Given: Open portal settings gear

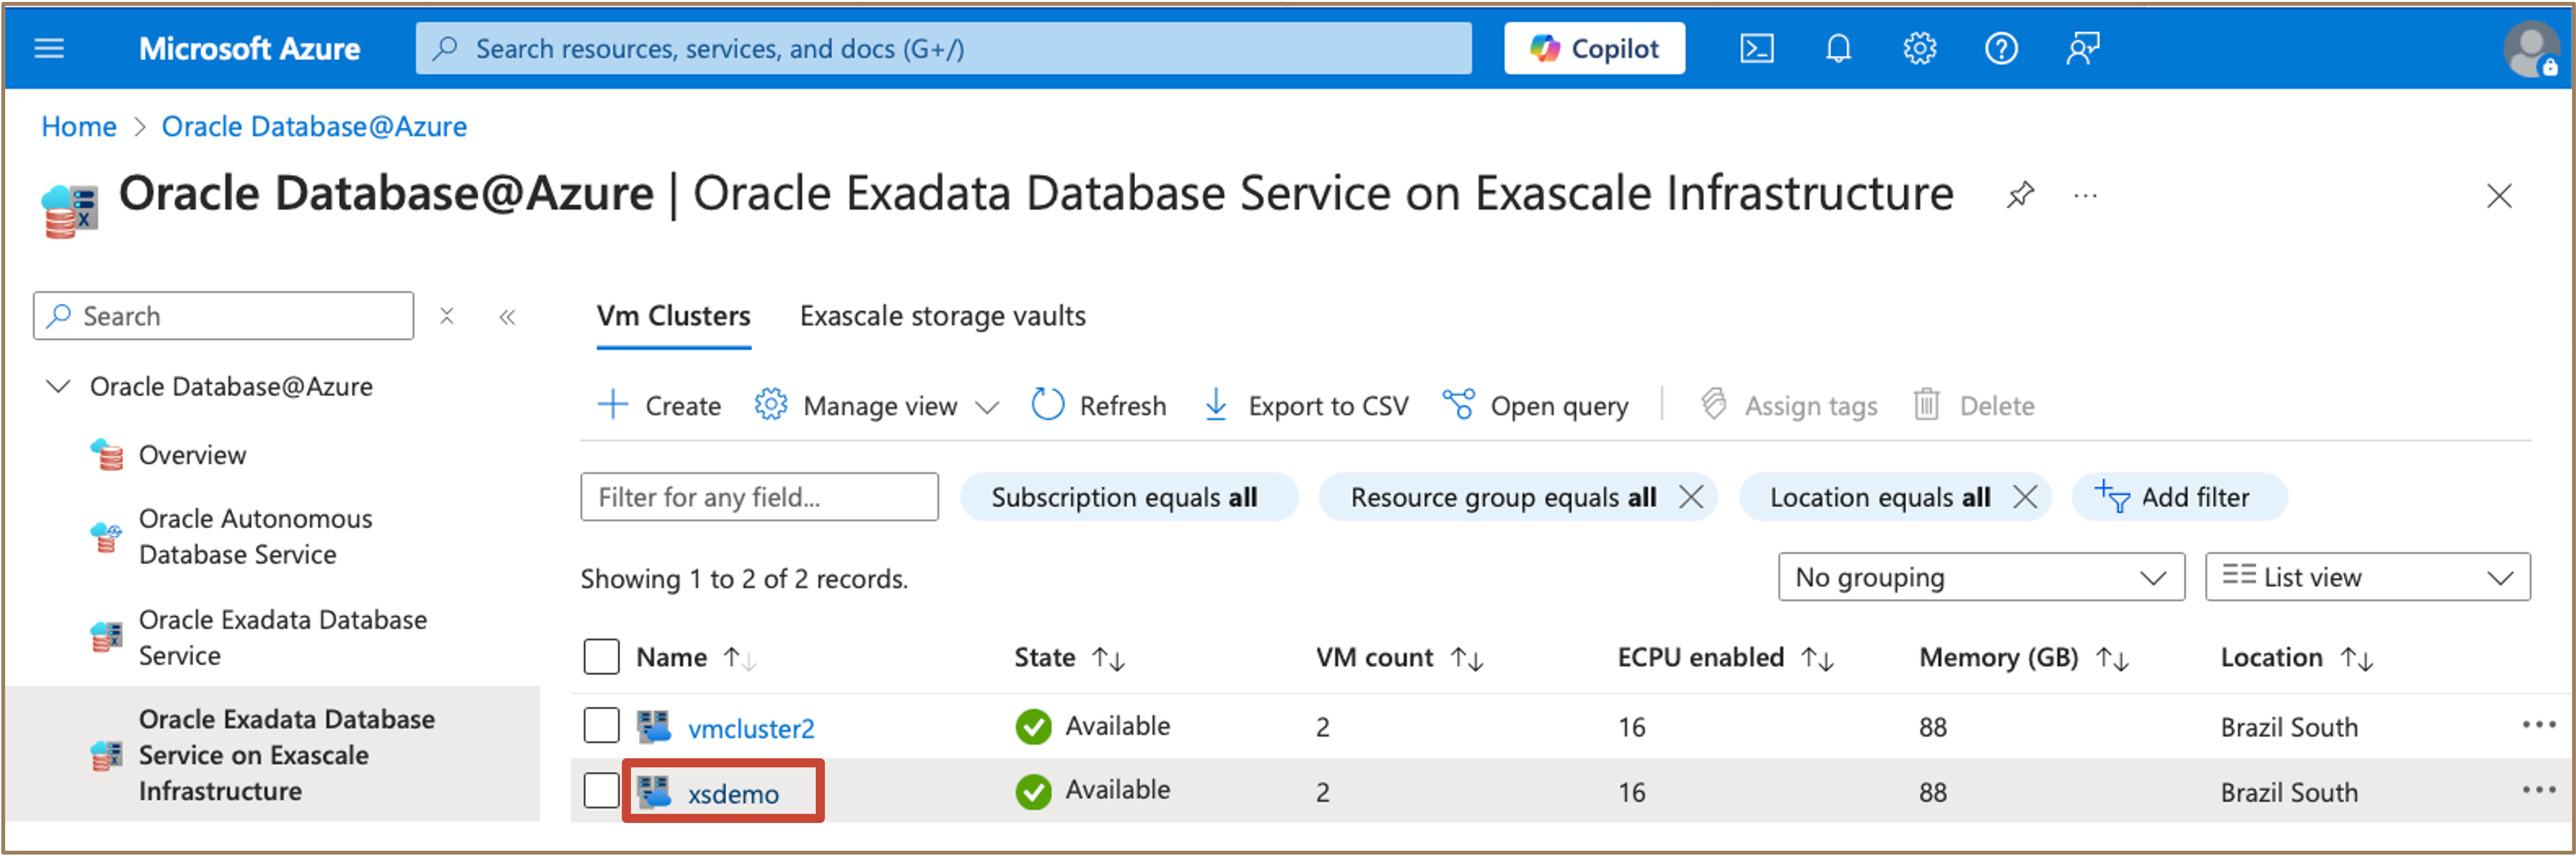Looking at the screenshot, I should coord(1919,48).
